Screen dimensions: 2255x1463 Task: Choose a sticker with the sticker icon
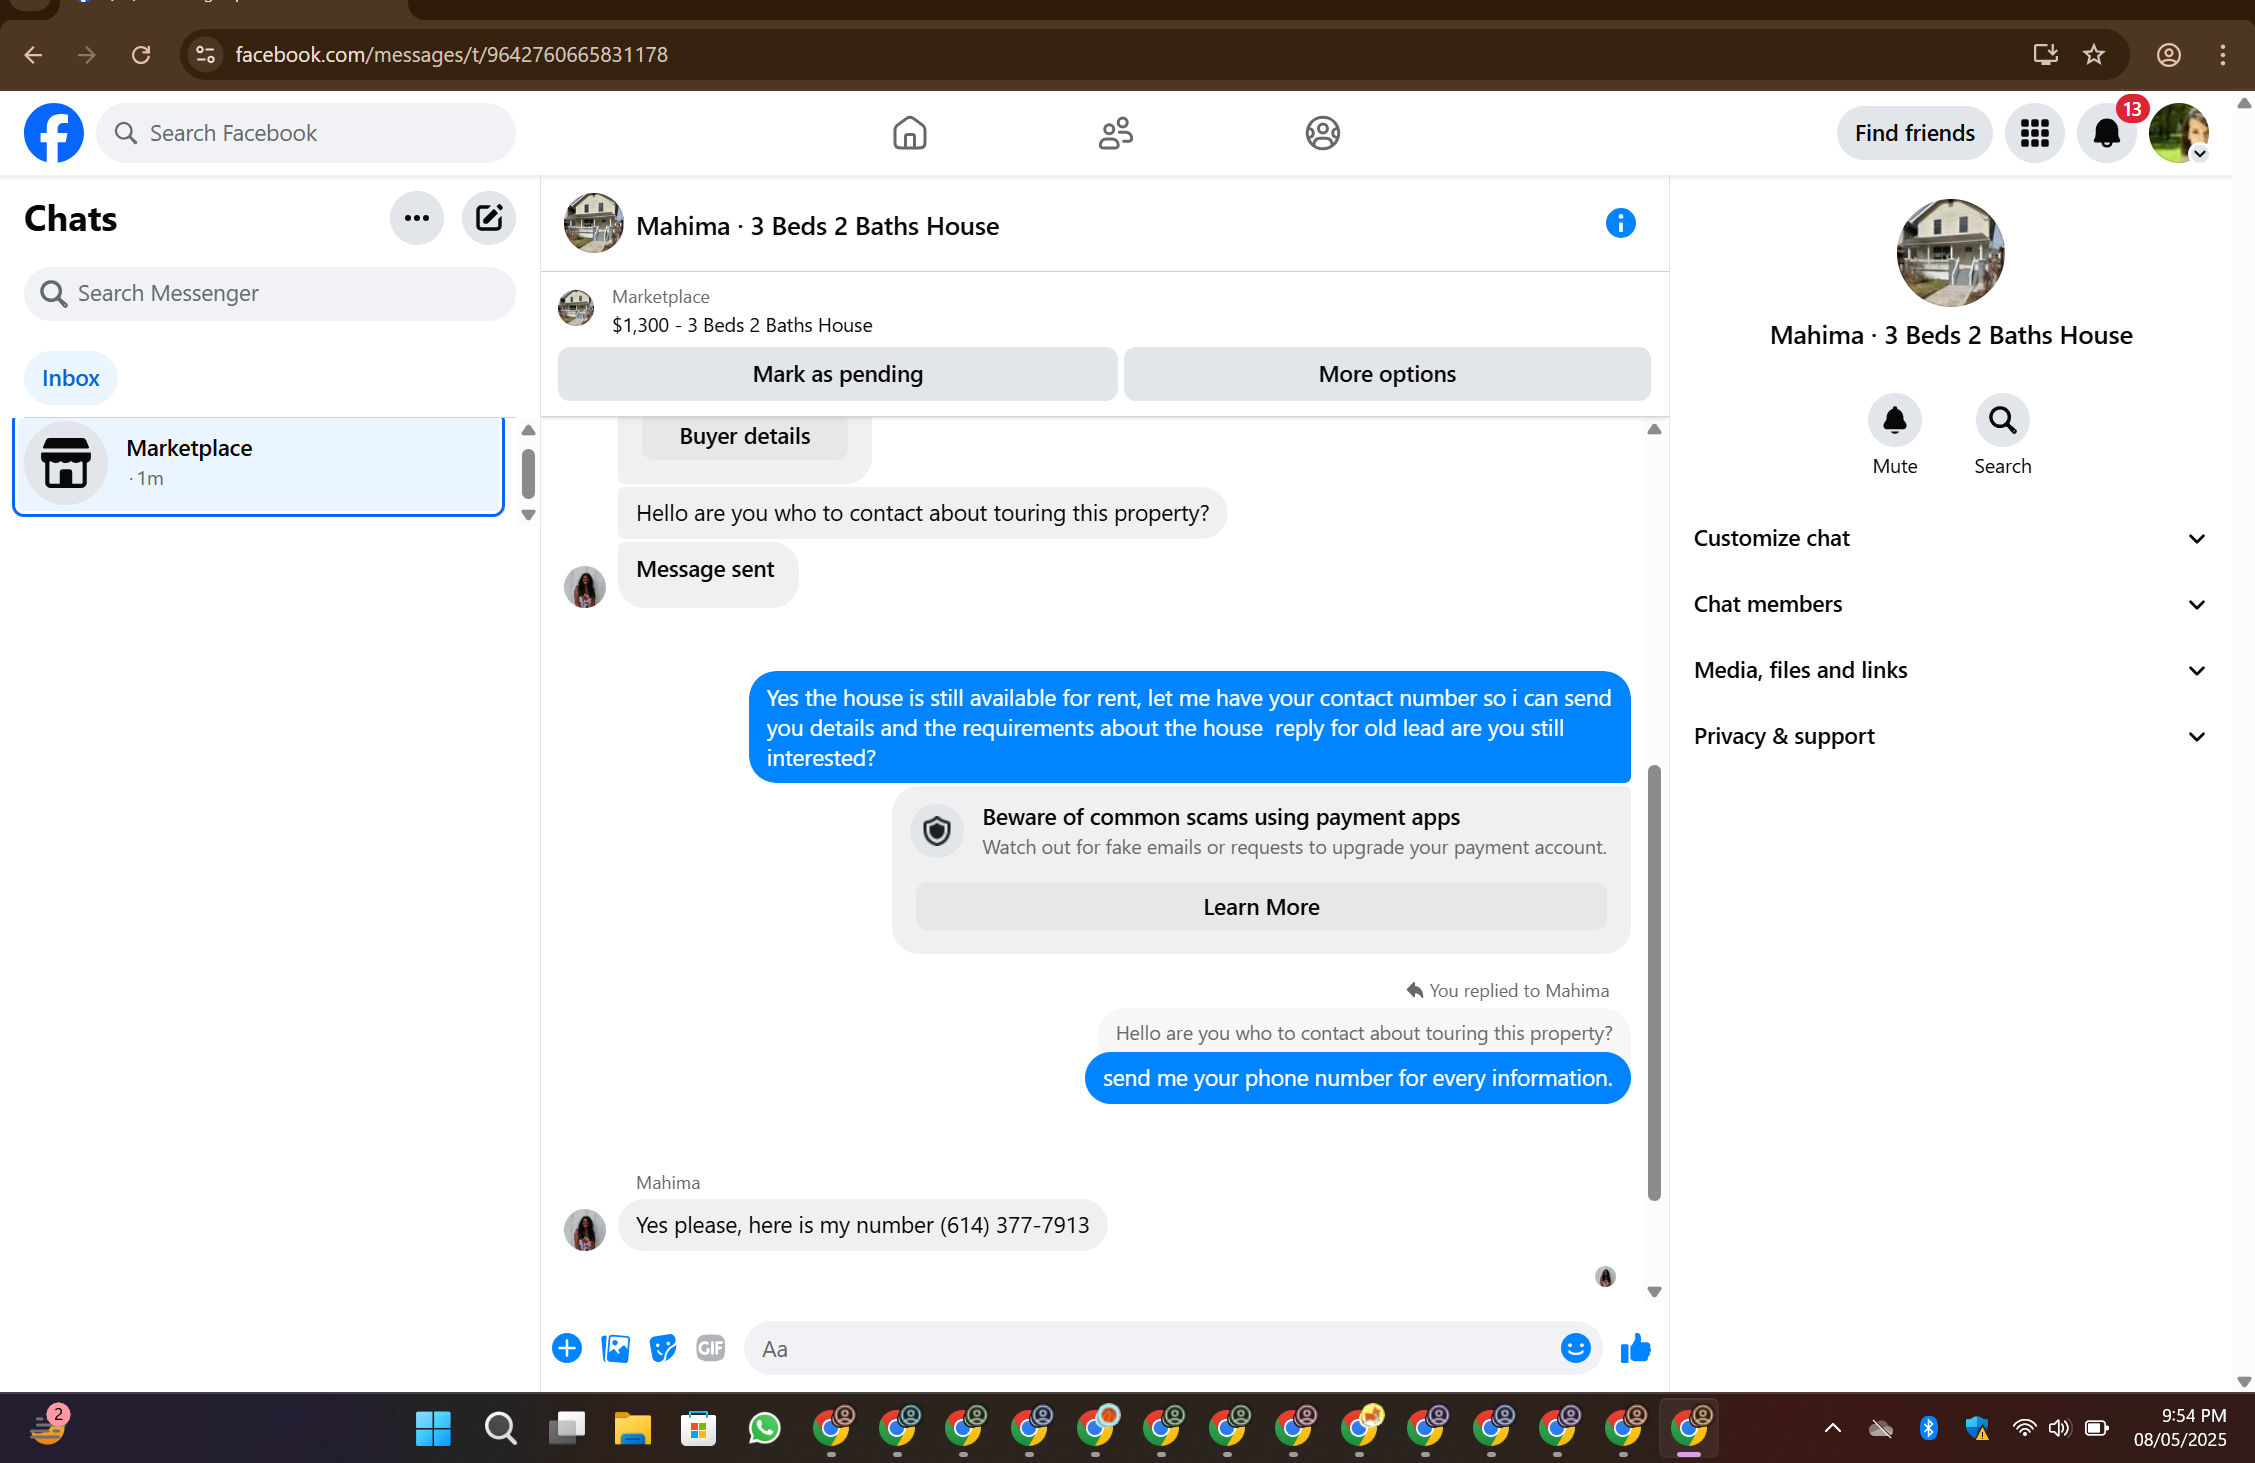(663, 1348)
